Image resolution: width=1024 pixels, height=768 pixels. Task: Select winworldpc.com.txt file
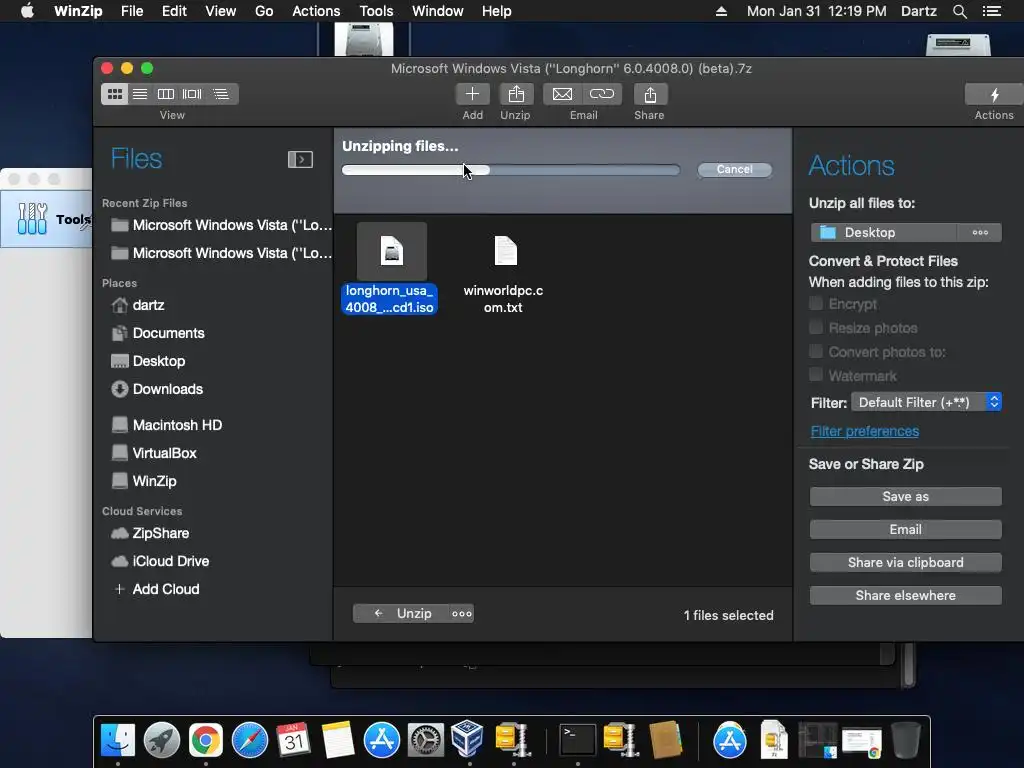point(504,274)
